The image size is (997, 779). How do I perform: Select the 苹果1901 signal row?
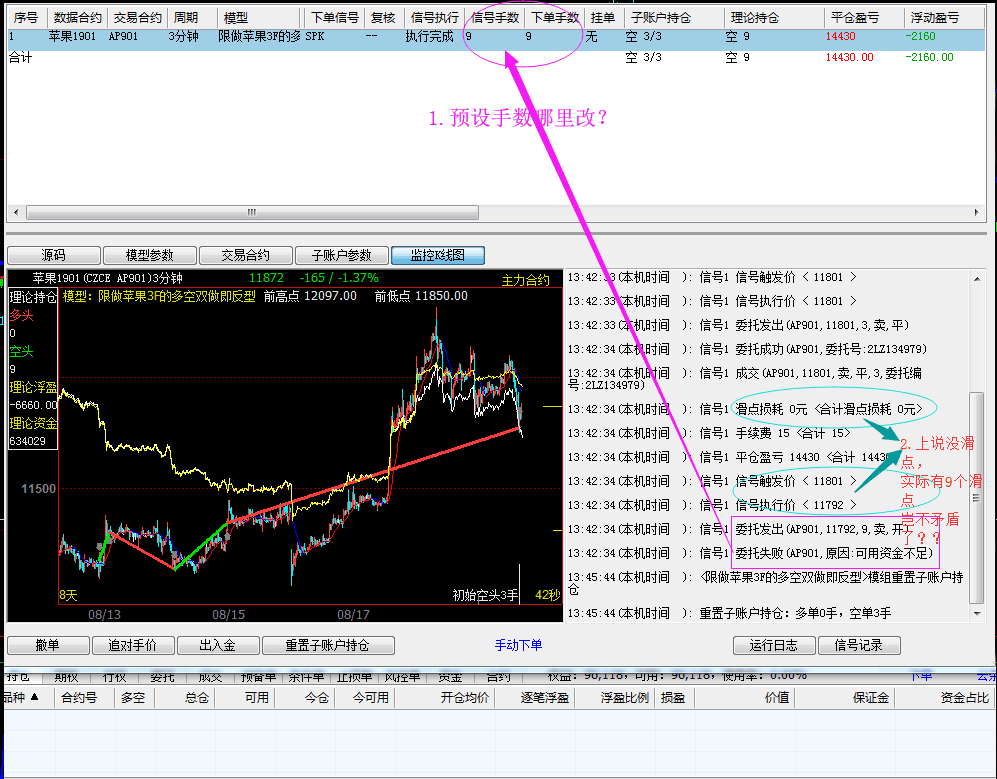tap(300, 37)
